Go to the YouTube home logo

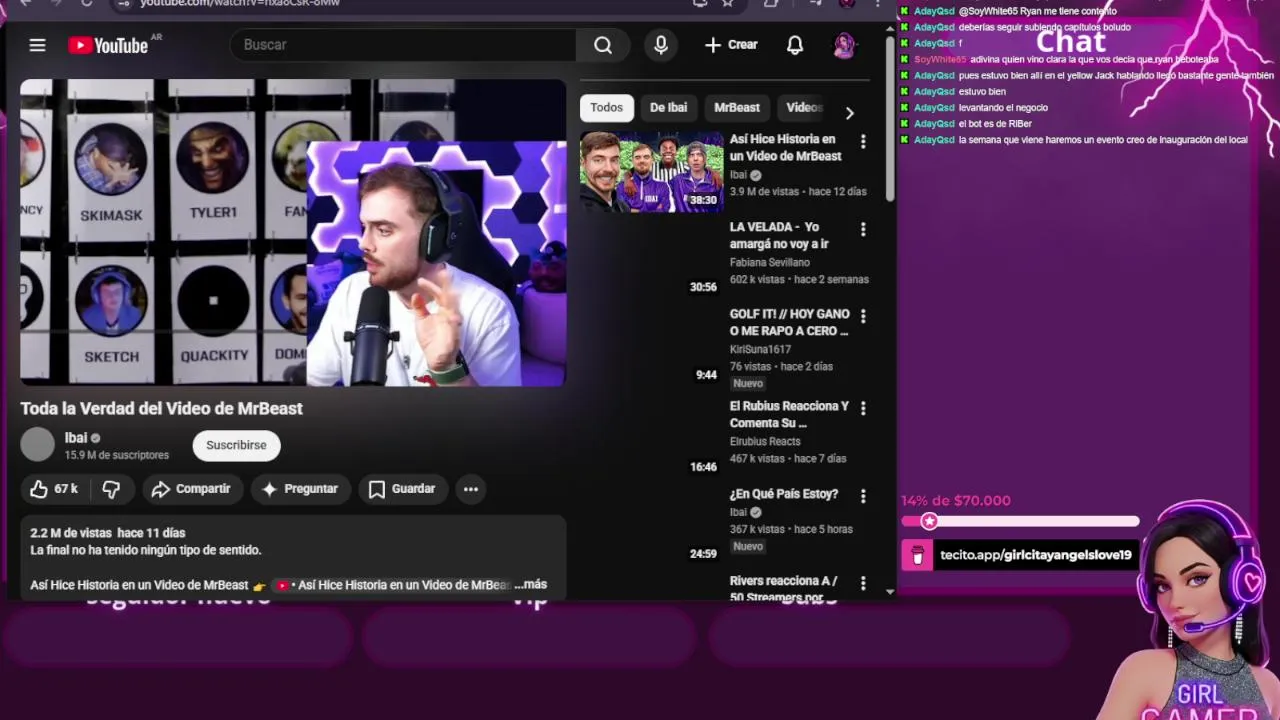(108, 45)
